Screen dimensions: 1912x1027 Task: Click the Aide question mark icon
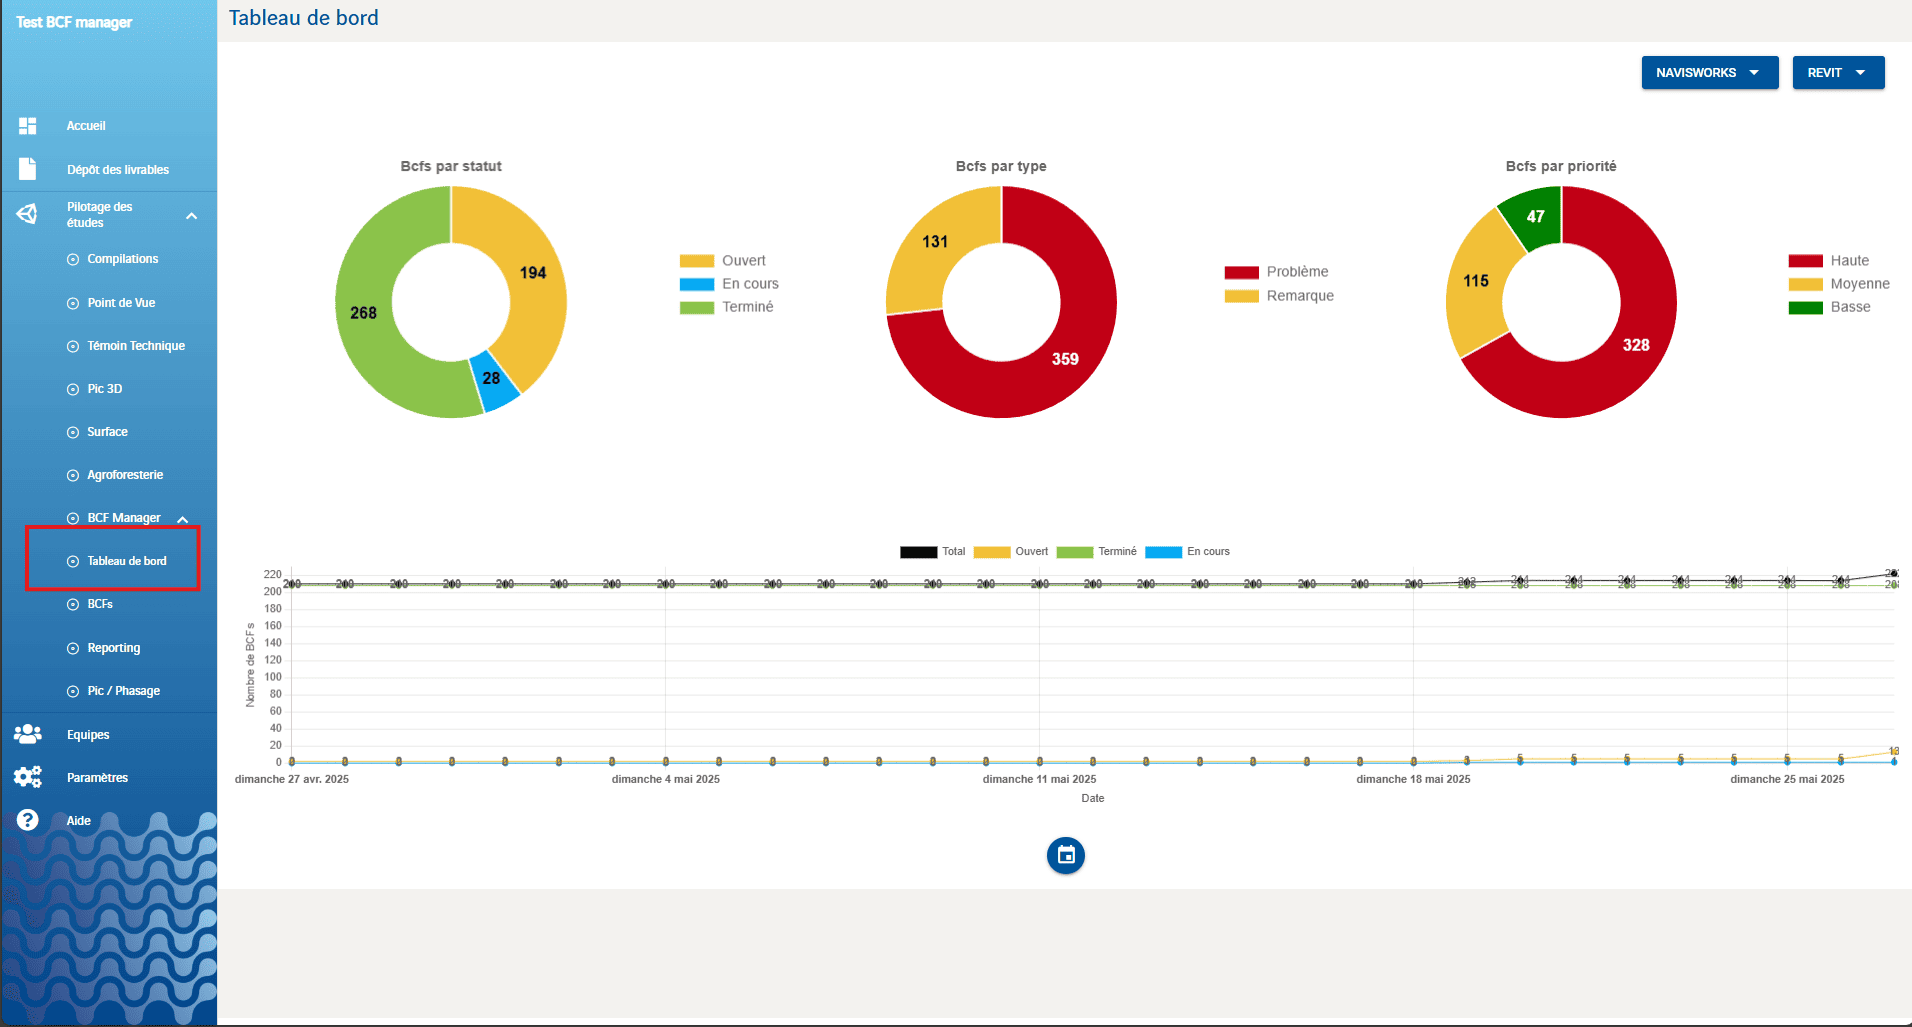[x=28, y=820]
